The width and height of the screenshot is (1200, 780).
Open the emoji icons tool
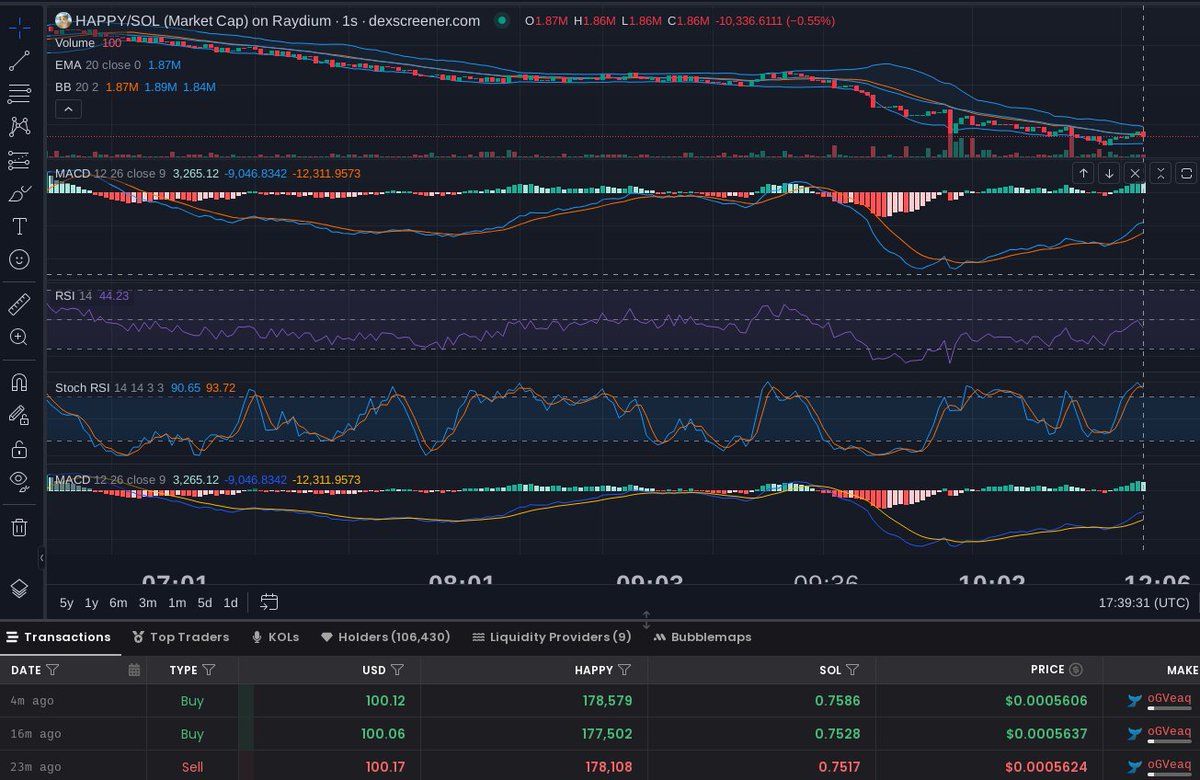(19, 259)
